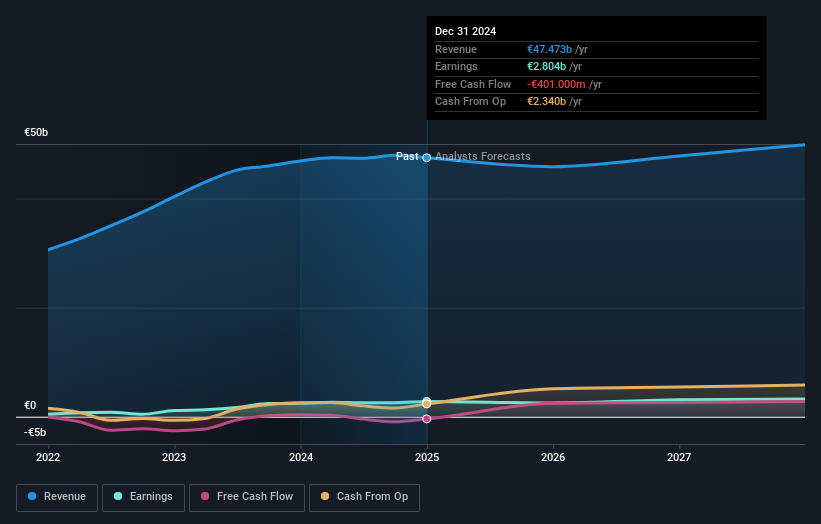The height and width of the screenshot is (524, 821).
Task: Toggle the Cash From Op legend
Action: (x=364, y=497)
